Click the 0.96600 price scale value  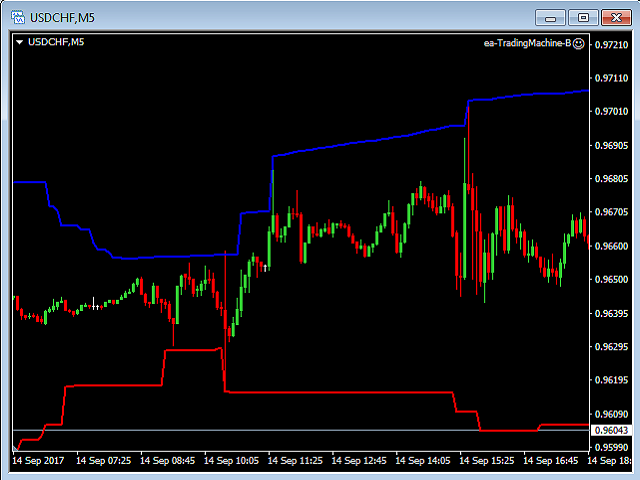pyautogui.click(x=611, y=246)
